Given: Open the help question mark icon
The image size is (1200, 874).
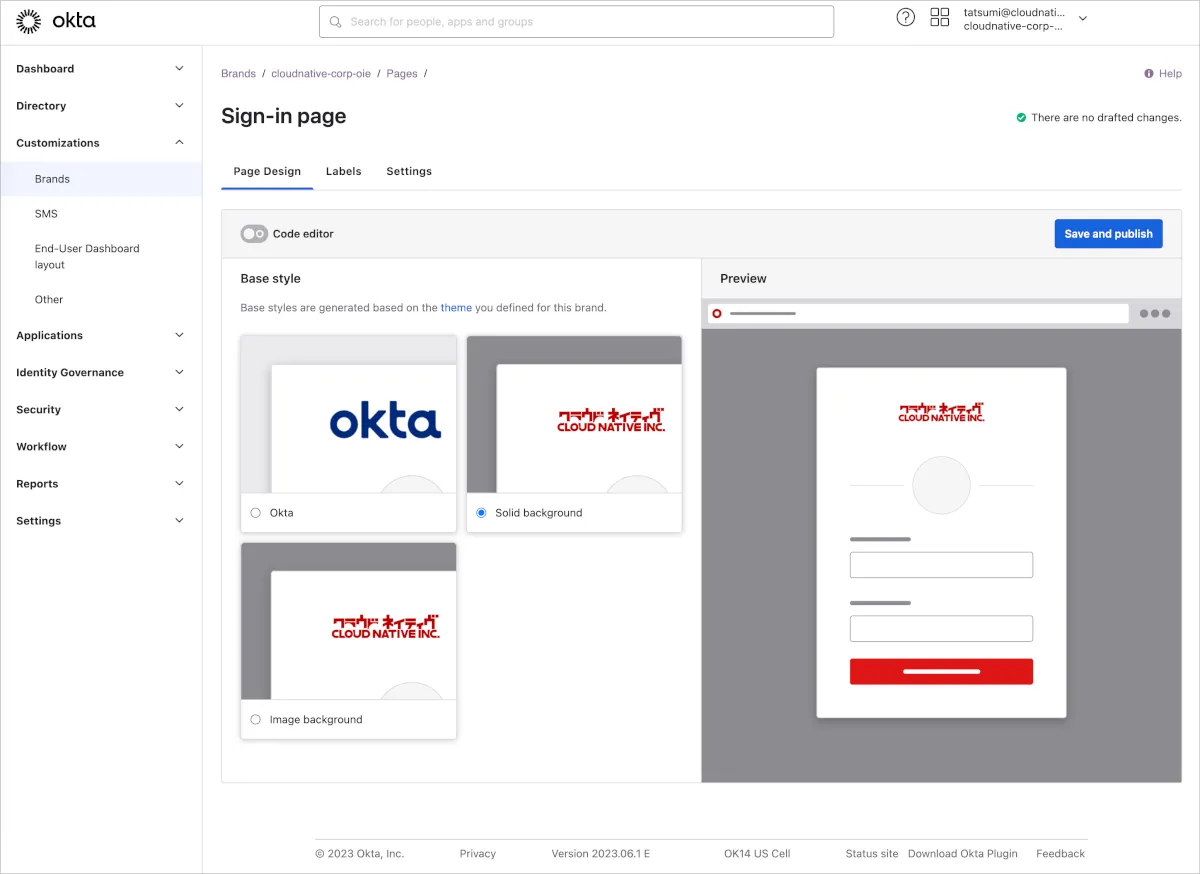Looking at the screenshot, I should pos(905,17).
